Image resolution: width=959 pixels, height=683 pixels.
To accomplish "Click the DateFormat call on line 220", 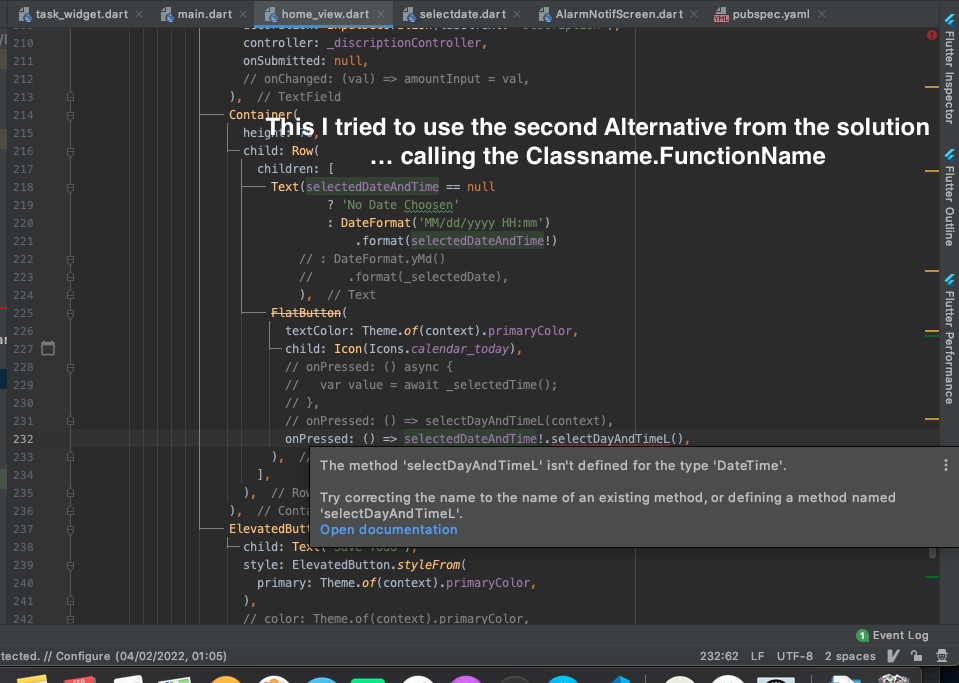I will click(x=376, y=223).
